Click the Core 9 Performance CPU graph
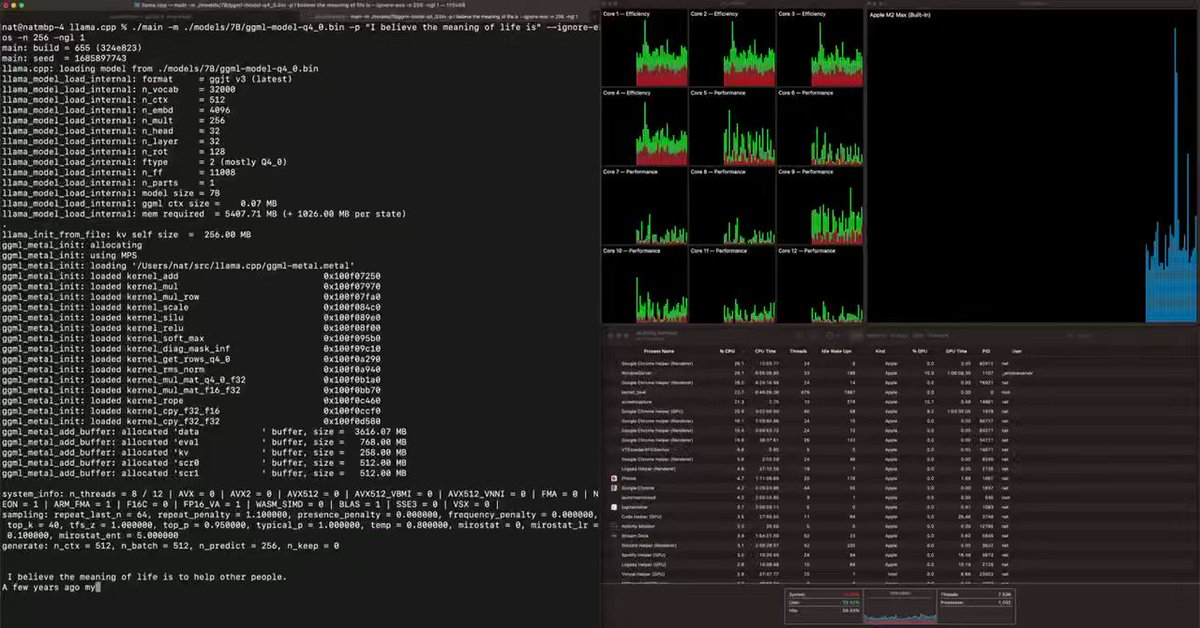 click(820, 204)
